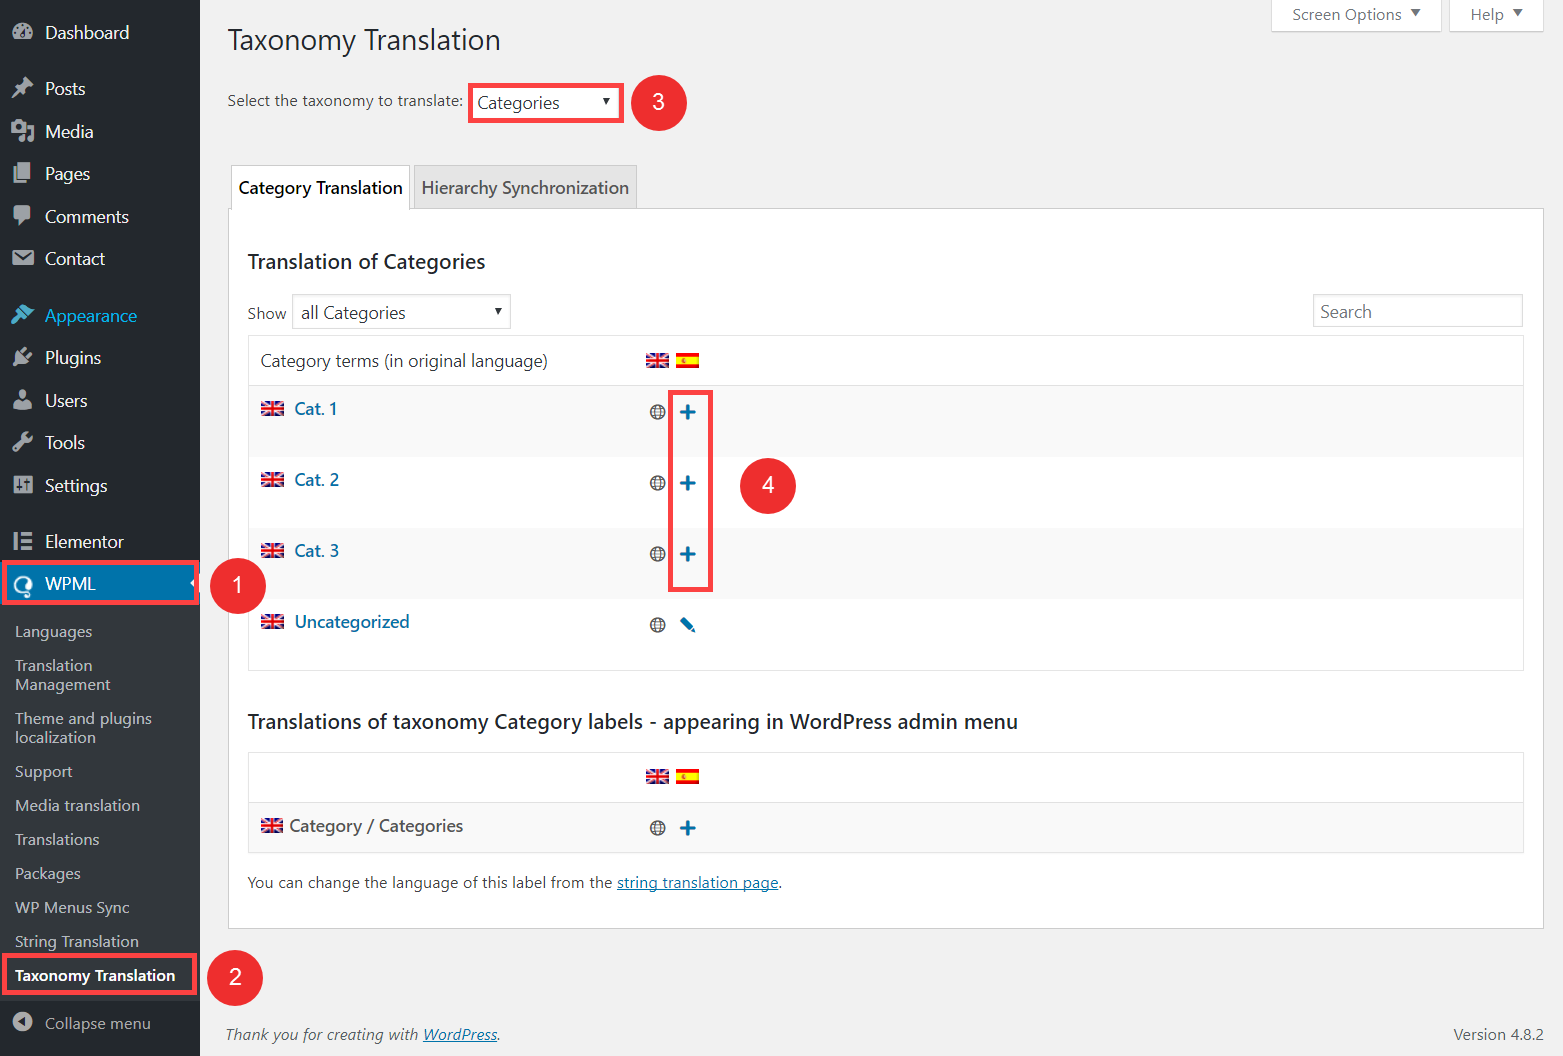Add Spanish translation for Cat. 3

[688, 554]
